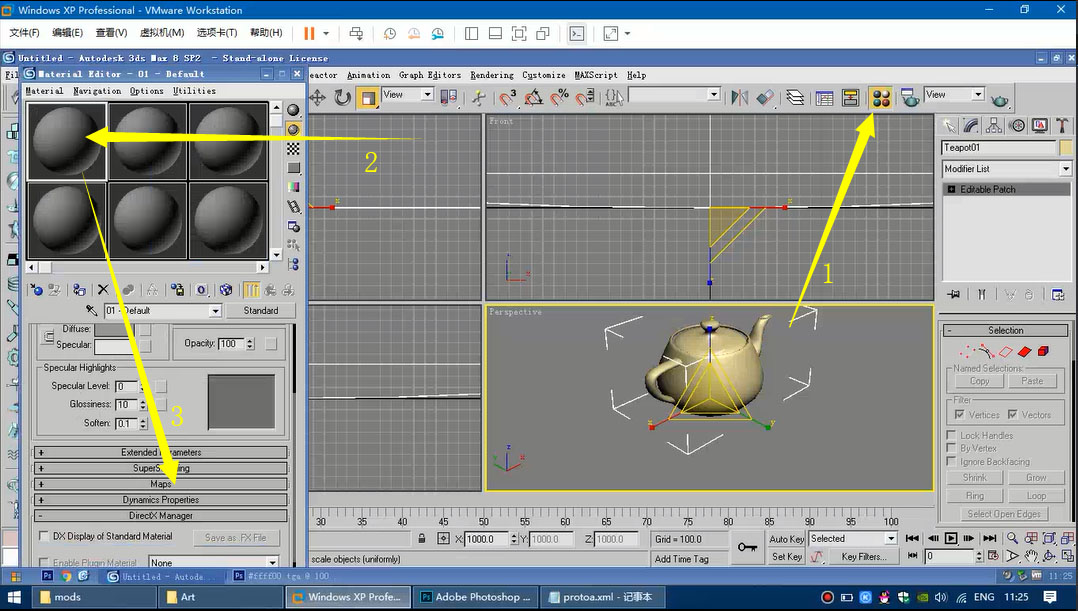Collapse the DirectX Manager rollout
This screenshot has height=611, width=1078.
(x=161, y=515)
